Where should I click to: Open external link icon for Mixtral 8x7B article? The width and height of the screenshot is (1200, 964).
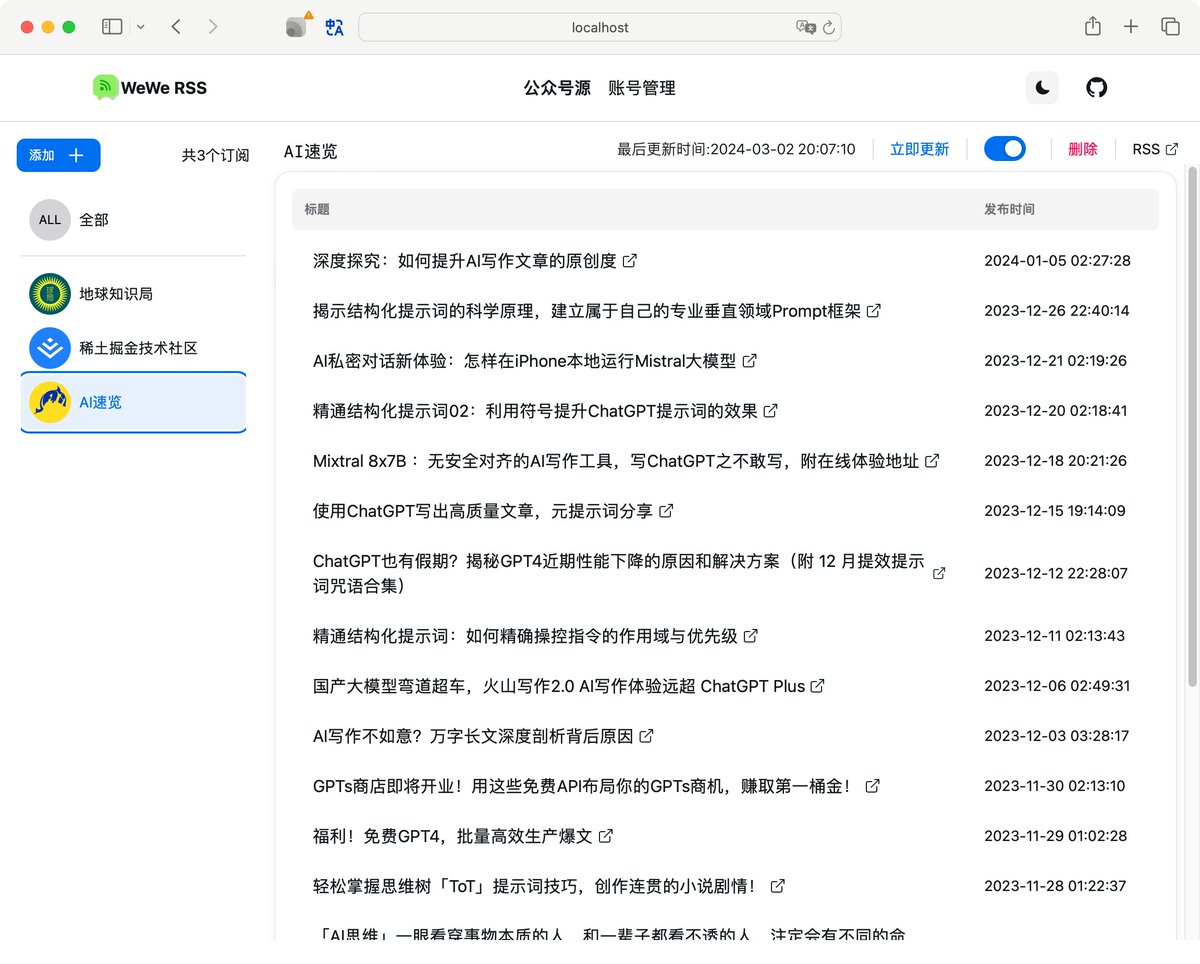click(x=932, y=461)
